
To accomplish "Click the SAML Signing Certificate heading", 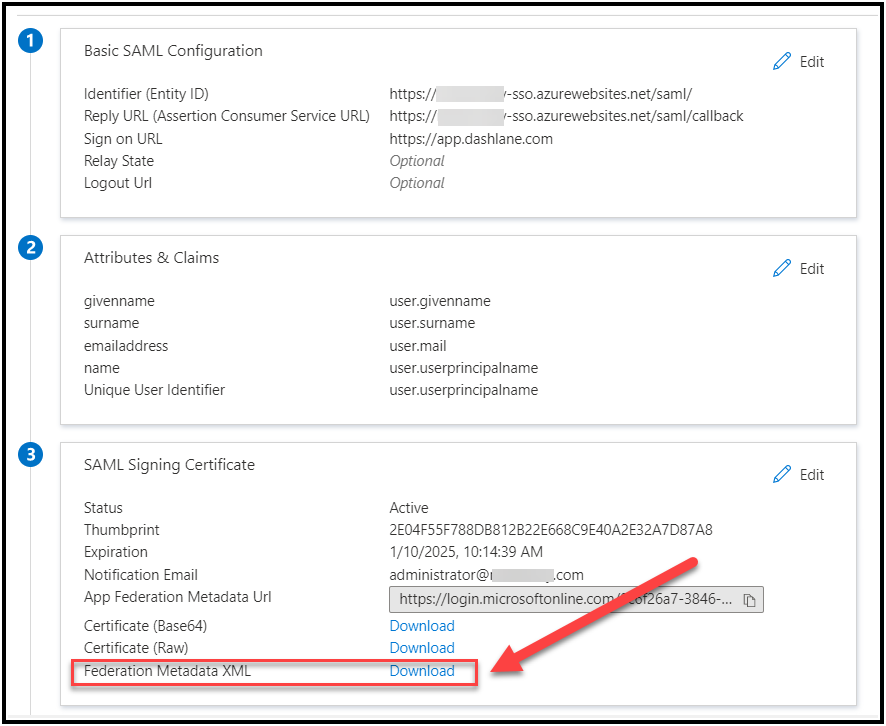I will click(169, 465).
